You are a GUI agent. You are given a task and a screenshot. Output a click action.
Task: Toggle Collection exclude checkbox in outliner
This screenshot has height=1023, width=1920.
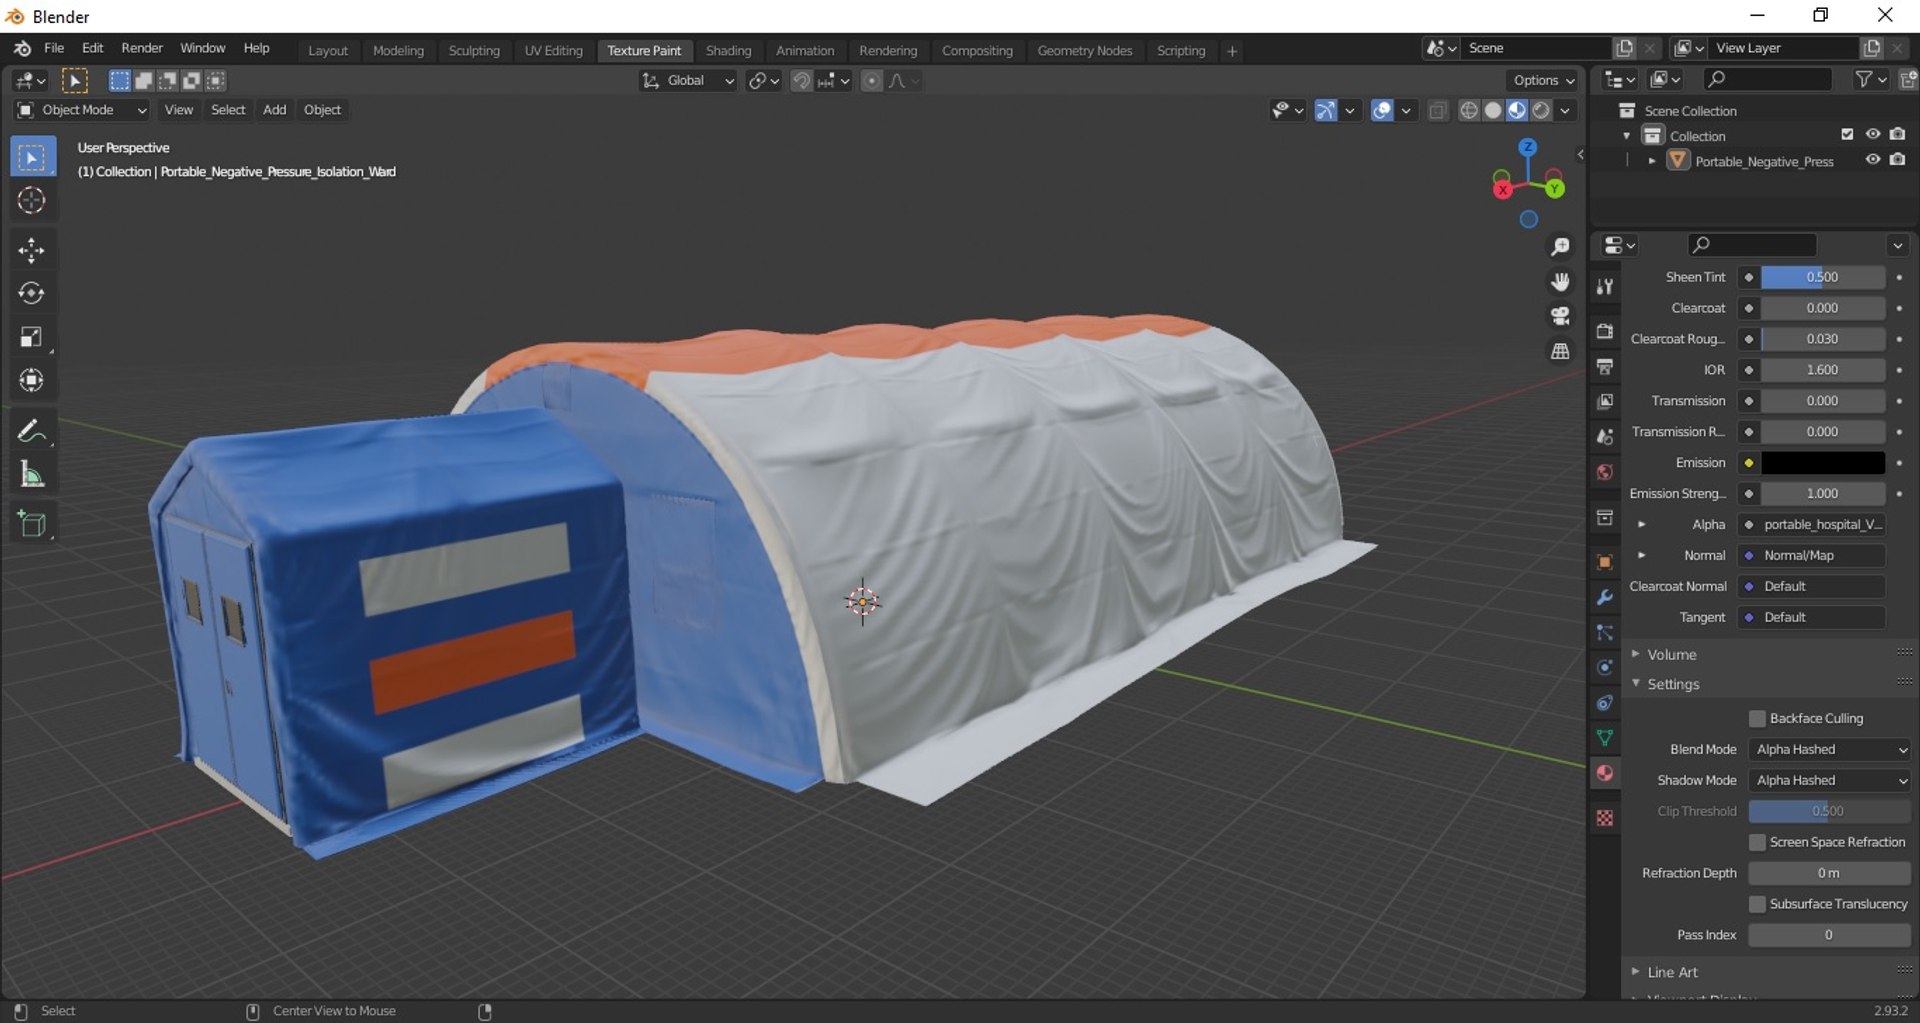point(1847,135)
